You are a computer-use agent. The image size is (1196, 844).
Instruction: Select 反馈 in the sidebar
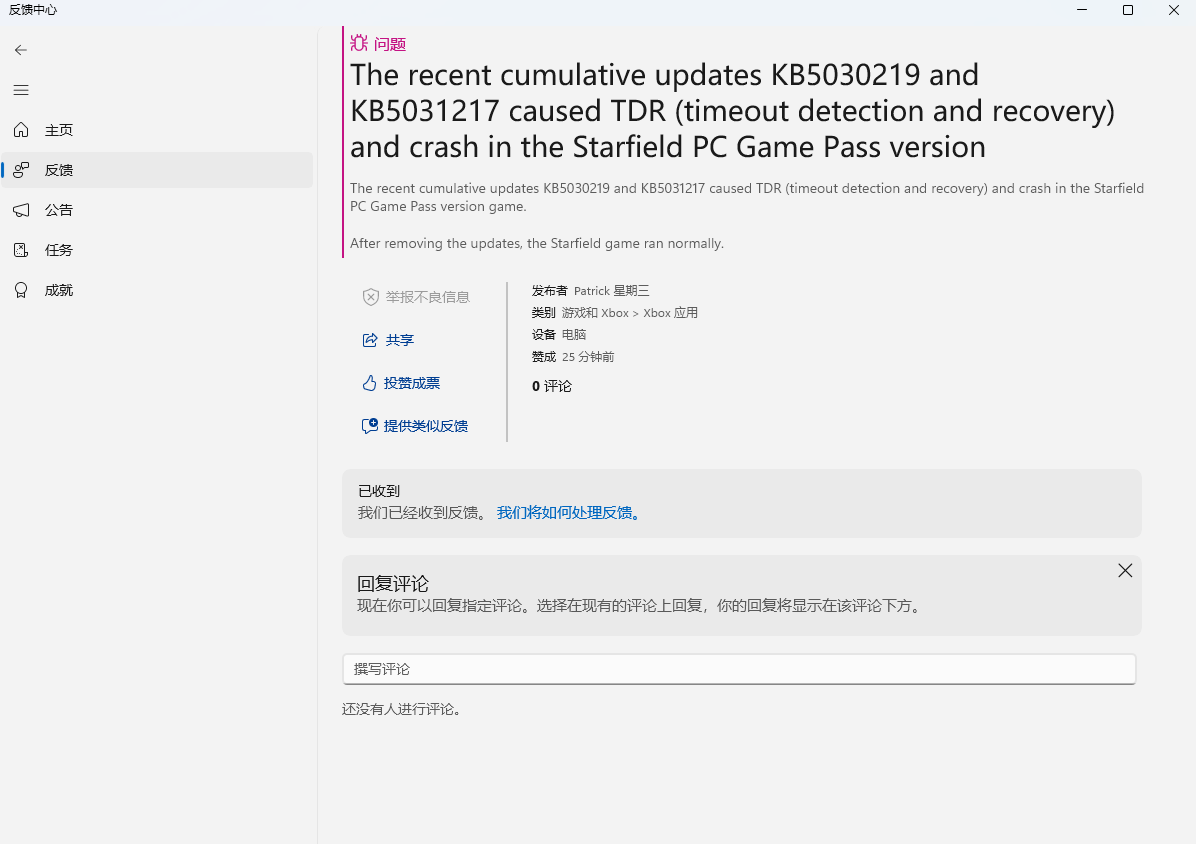(x=157, y=170)
